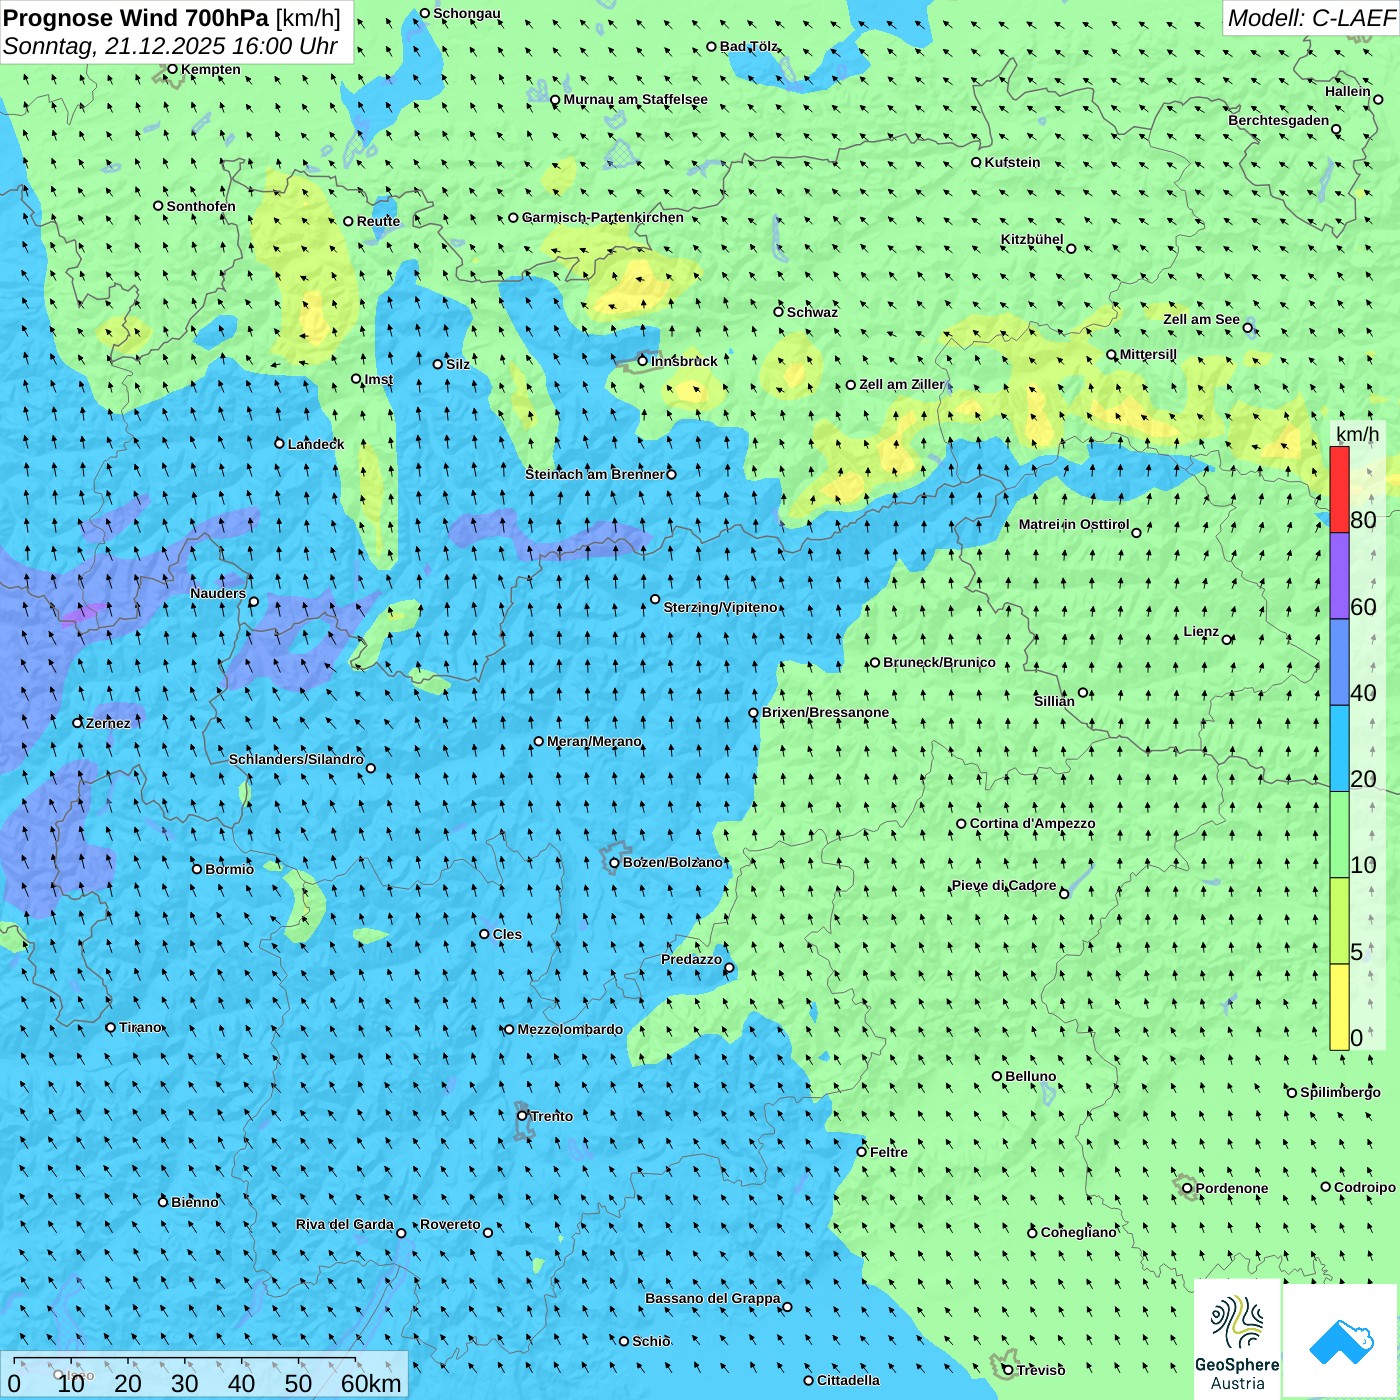Viewport: 1400px width, 1400px height.
Task: Click the Zernez town label
Action: coord(108,724)
